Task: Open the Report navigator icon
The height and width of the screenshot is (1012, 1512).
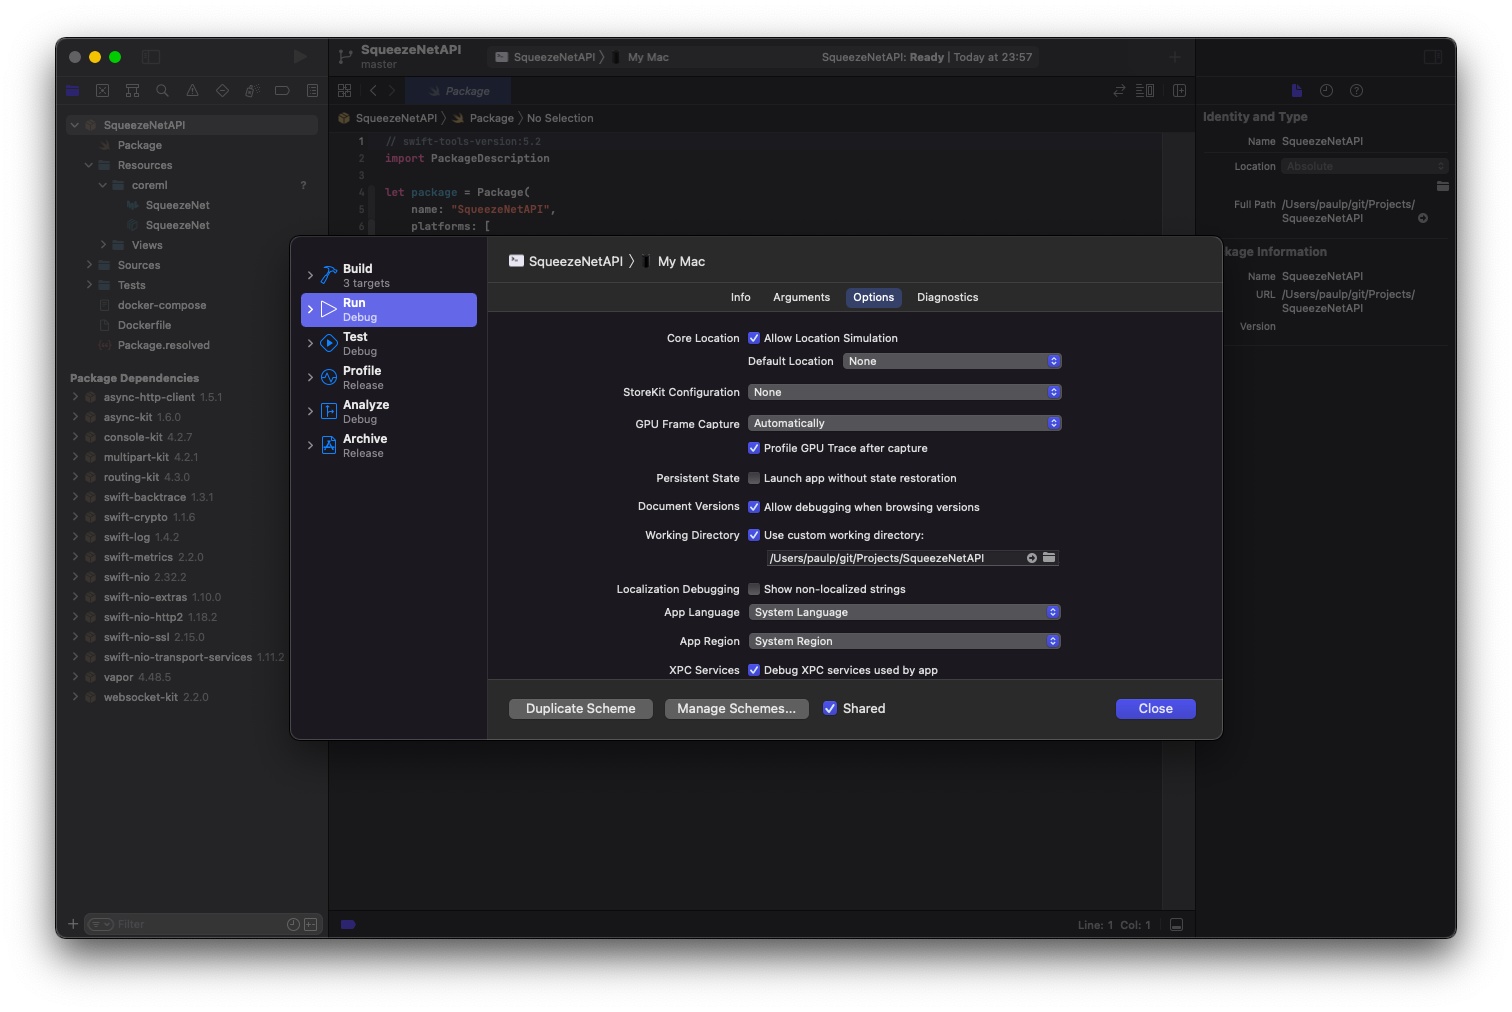Action: tap(312, 91)
